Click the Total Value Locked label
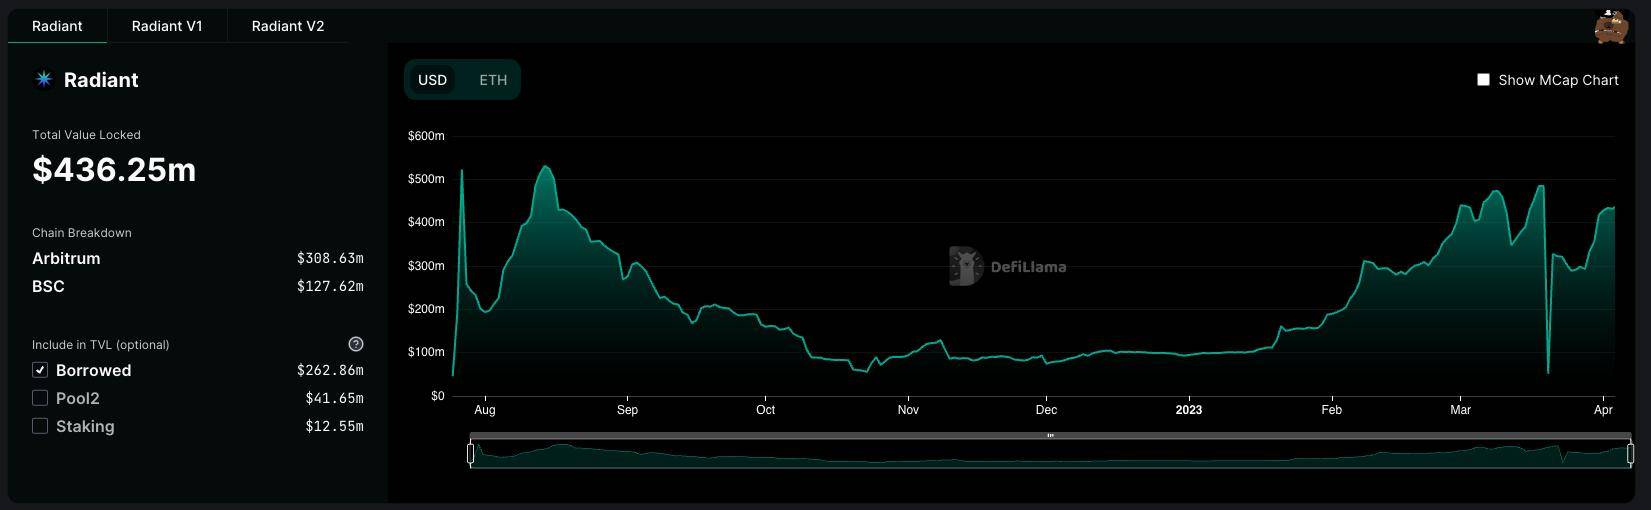The image size is (1651, 510). click(86, 135)
